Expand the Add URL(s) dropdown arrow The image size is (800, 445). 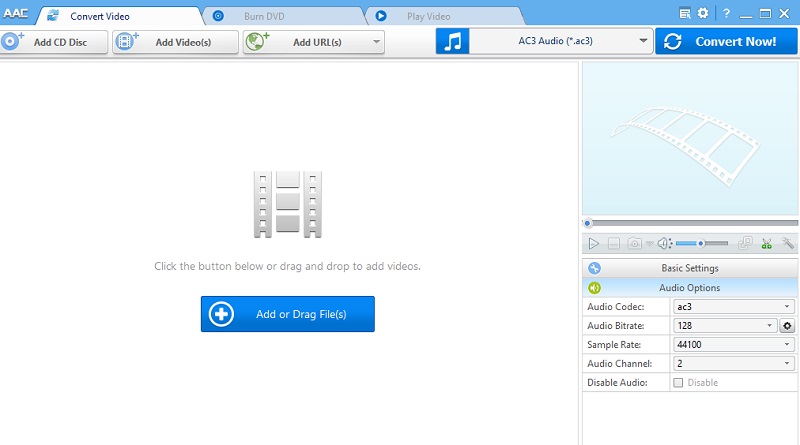(x=377, y=42)
